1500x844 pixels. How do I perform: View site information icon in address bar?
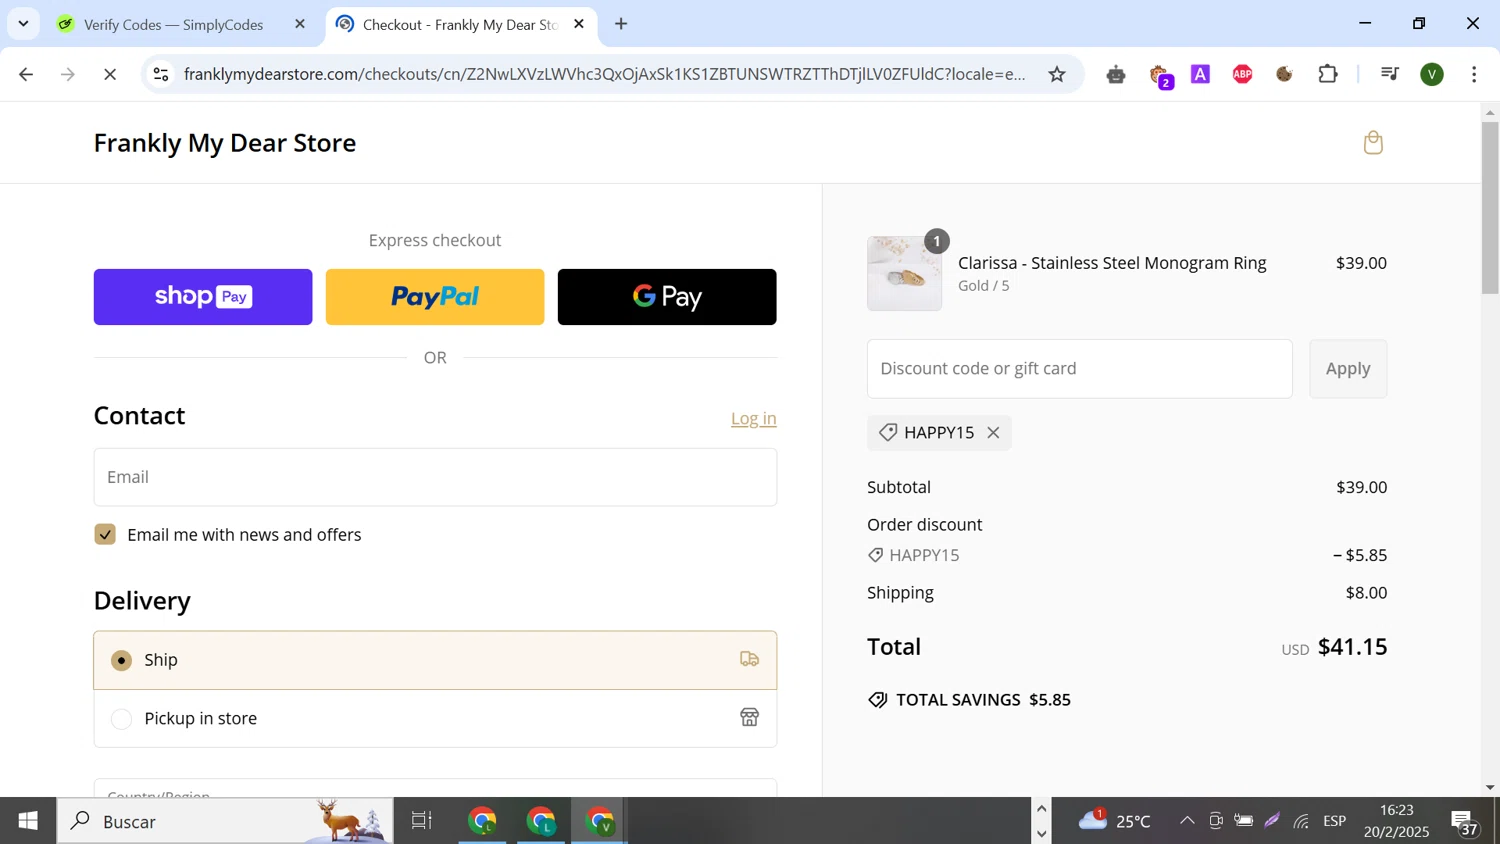[x=161, y=74]
